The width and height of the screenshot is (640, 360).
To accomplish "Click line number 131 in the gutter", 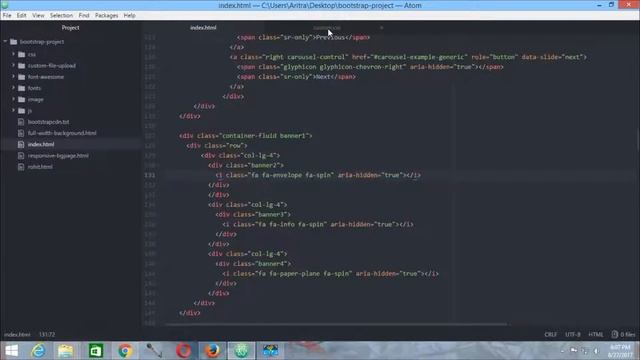I will coord(150,175).
